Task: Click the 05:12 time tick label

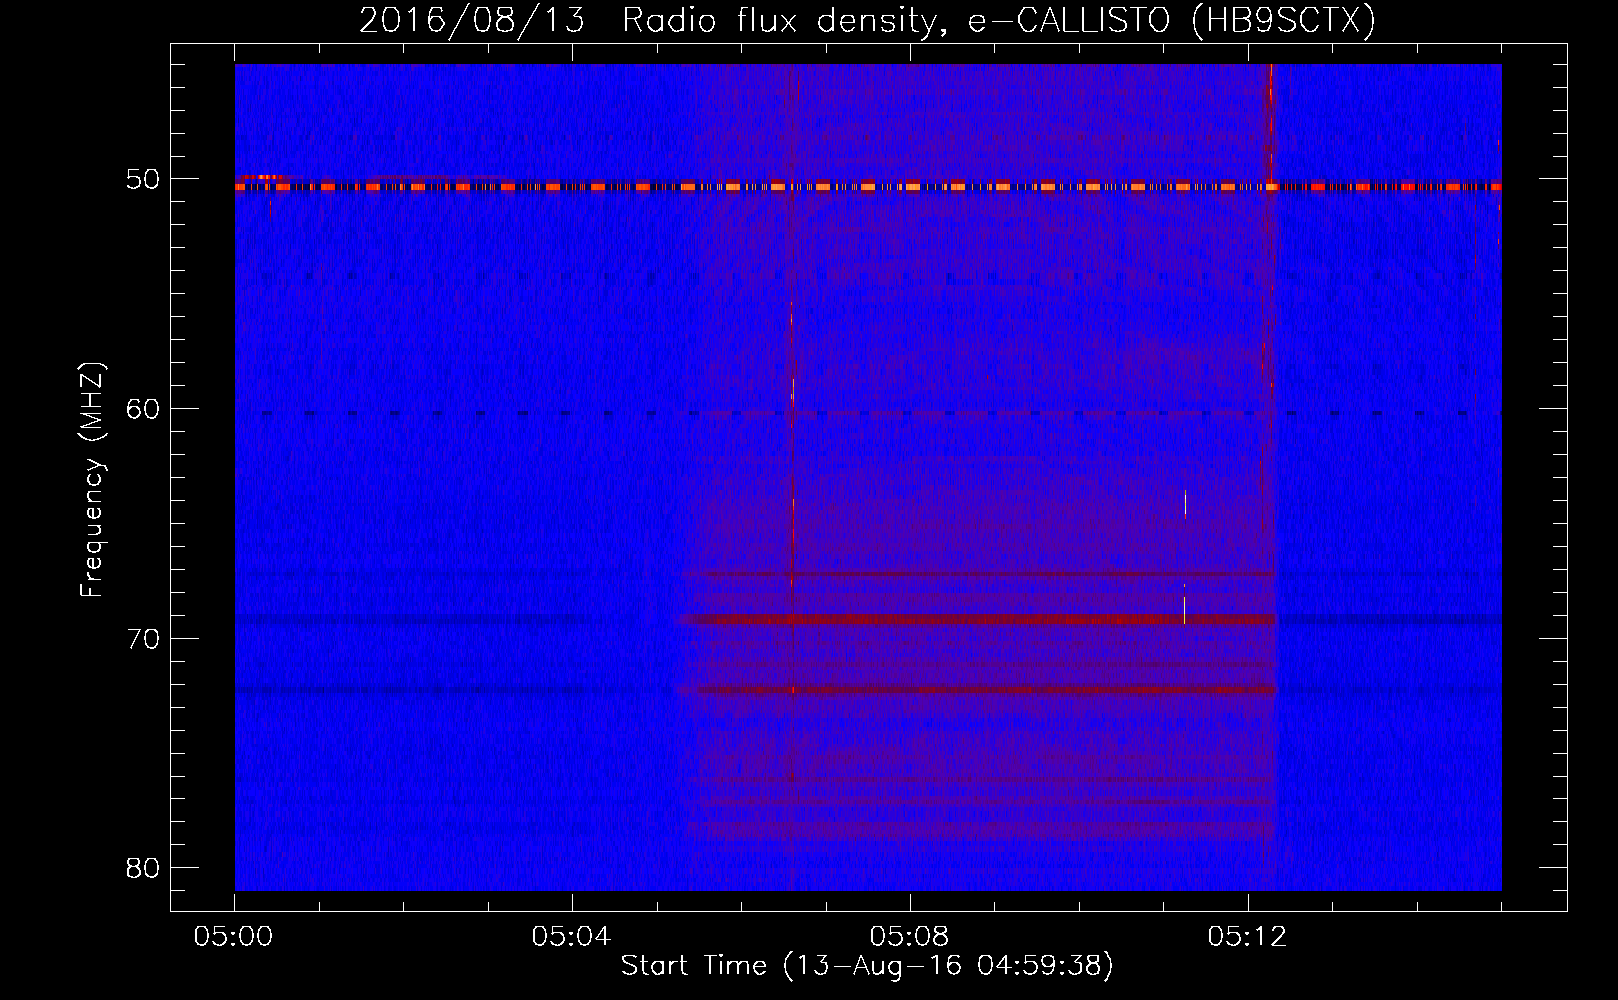Action: (x=1247, y=937)
